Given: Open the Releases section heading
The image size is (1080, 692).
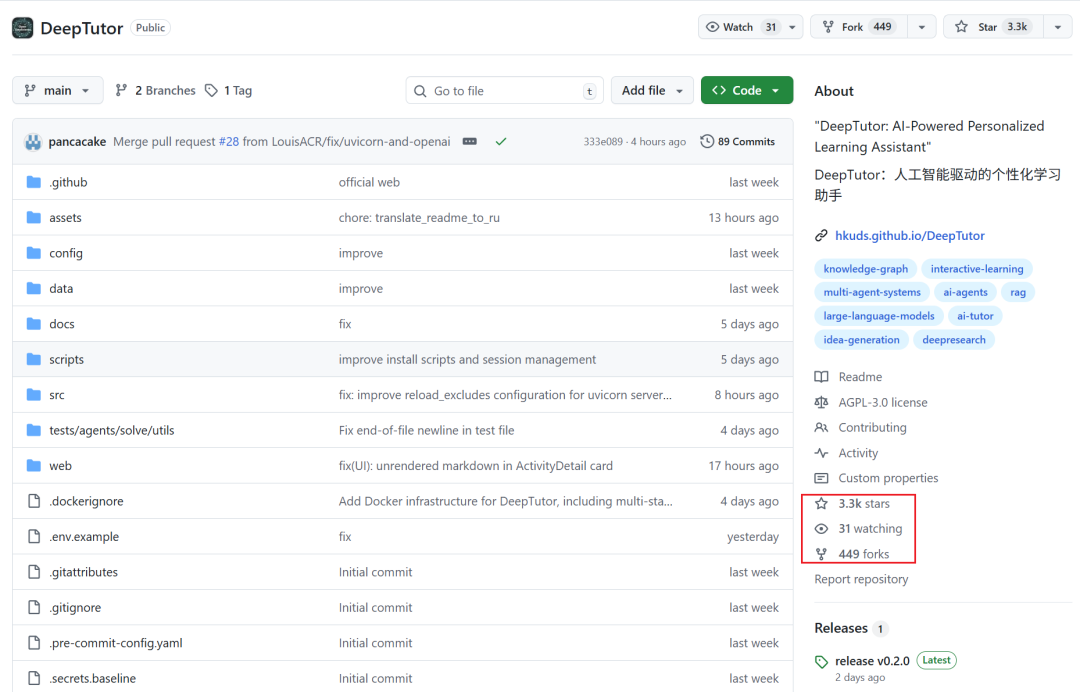Looking at the screenshot, I should (841, 628).
